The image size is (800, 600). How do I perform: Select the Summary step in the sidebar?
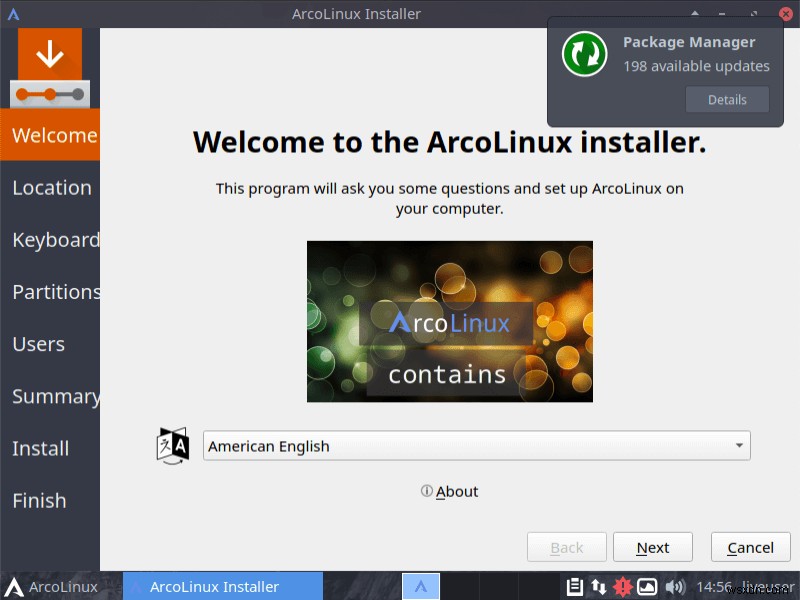pyautogui.click(x=55, y=396)
